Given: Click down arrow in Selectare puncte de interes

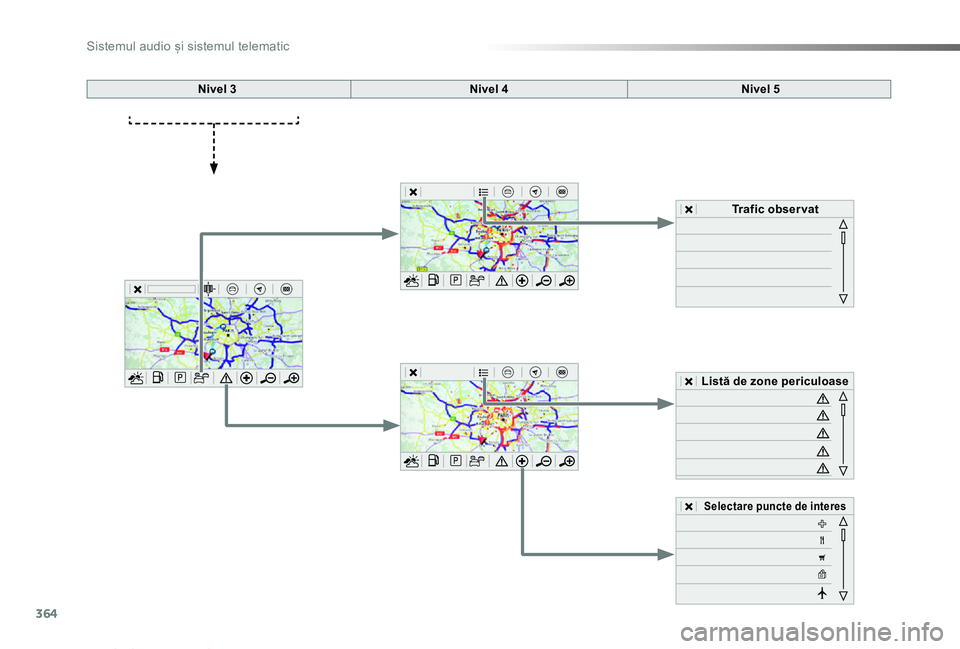Looking at the screenshot, I should click(x=843, y=596).
